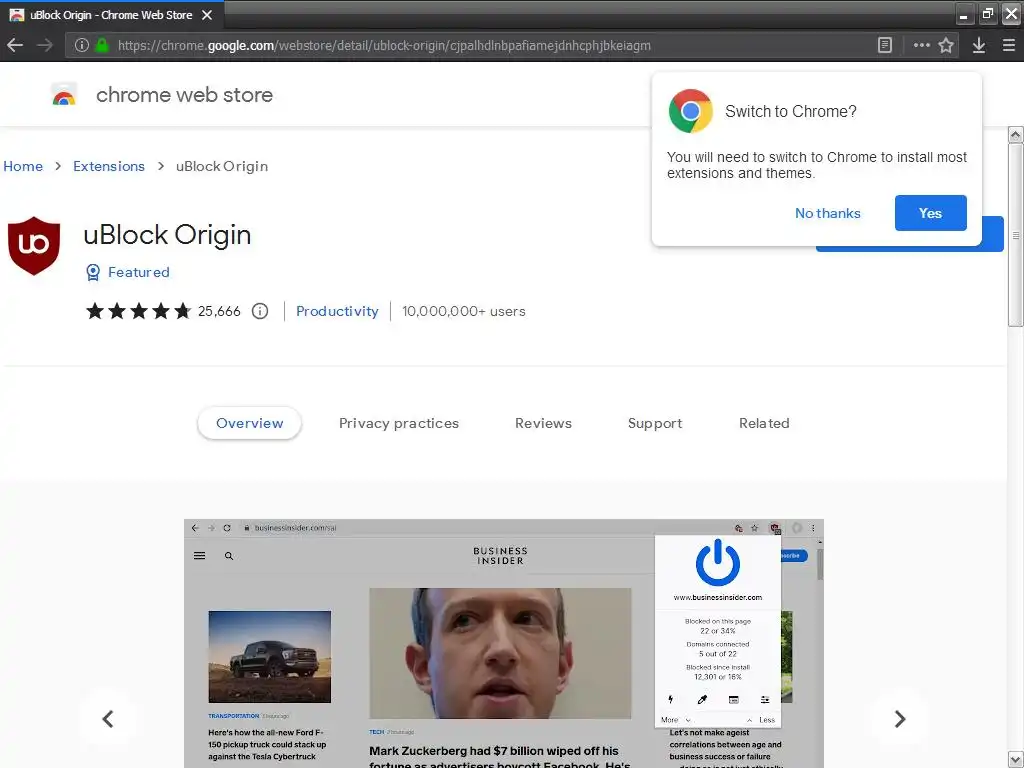Open the rating info circle icon

[260, 311]
